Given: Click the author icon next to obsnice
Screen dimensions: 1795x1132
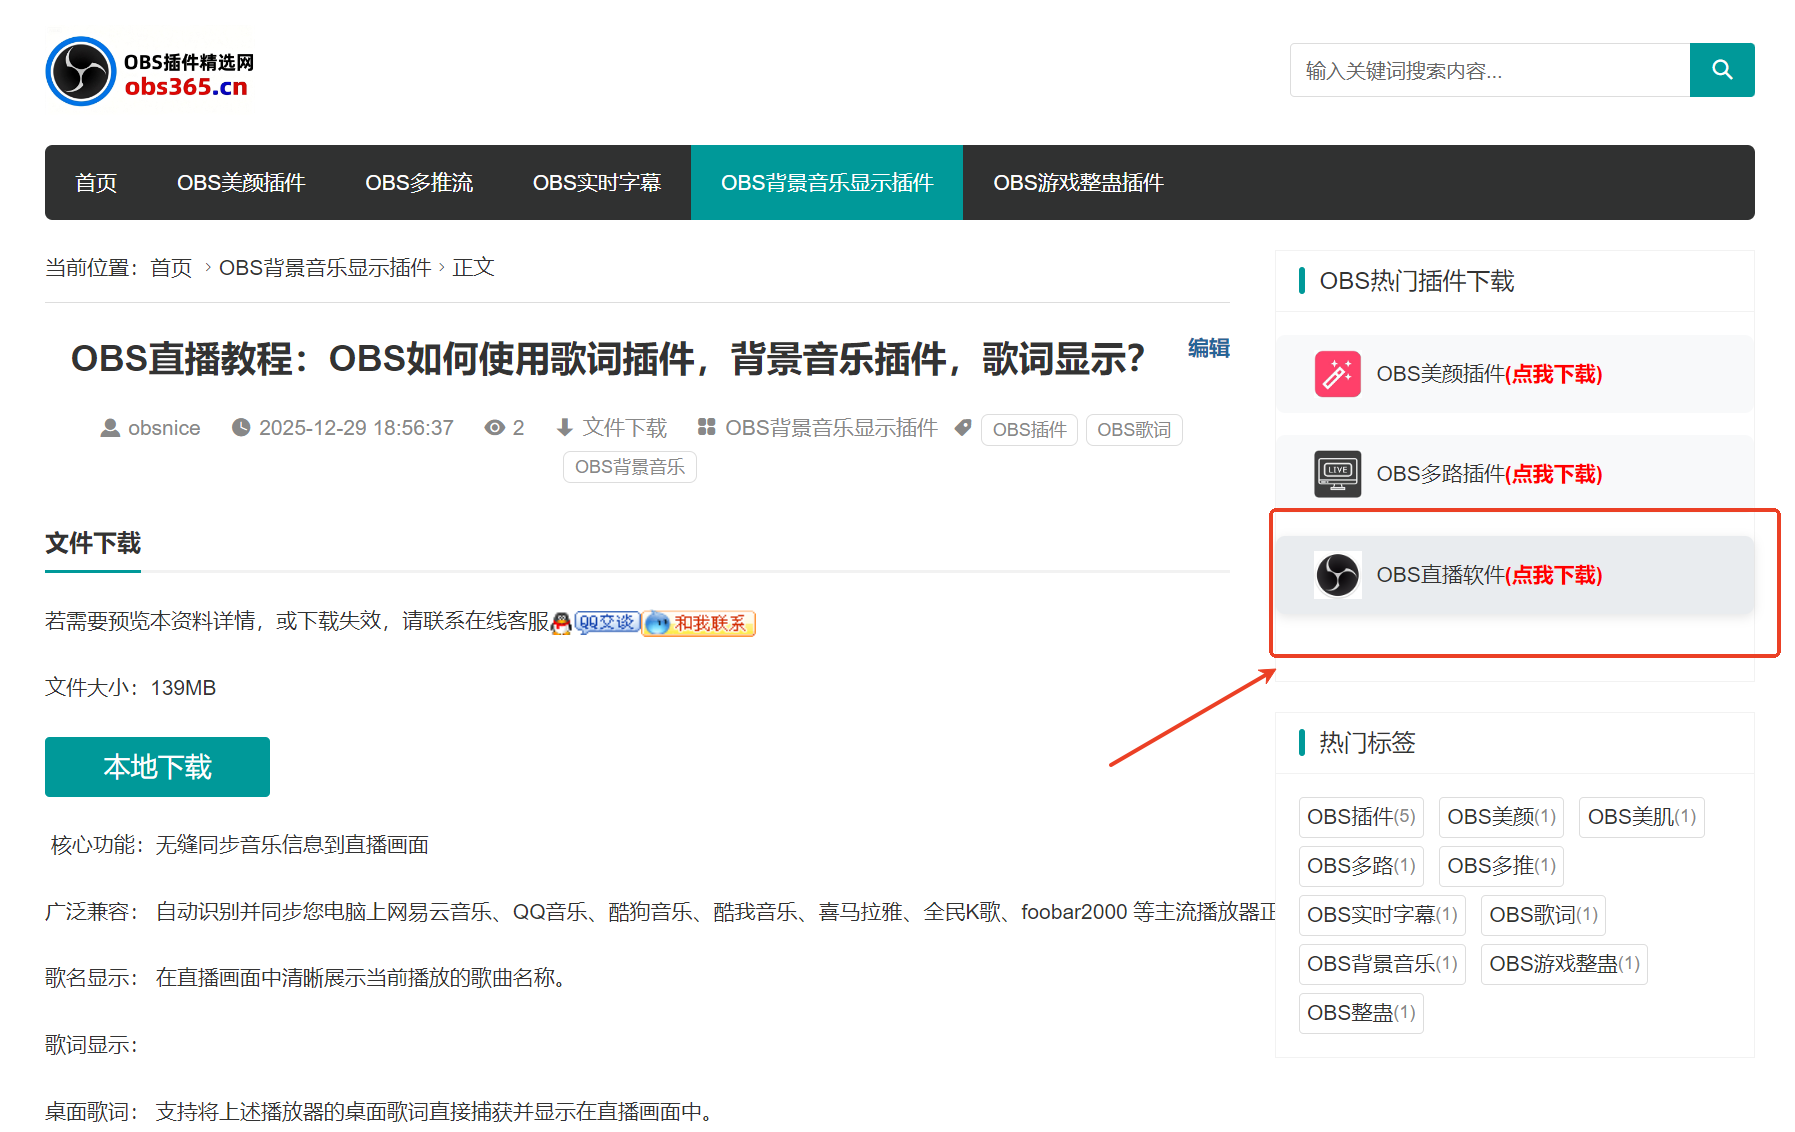Looking at the screenshot, I should click(x=109, y=427).
